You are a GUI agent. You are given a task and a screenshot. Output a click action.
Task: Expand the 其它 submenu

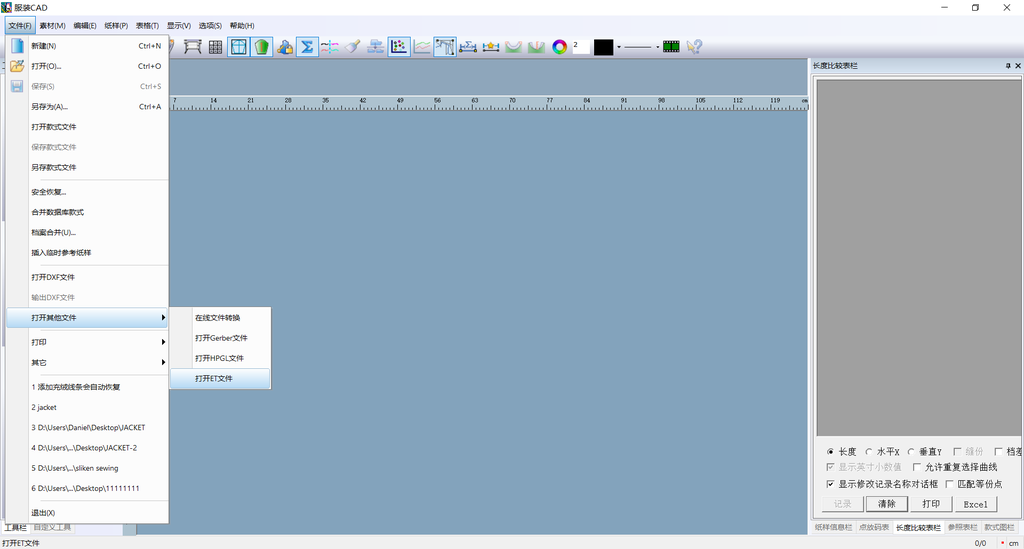pyautogui.click(x=88, y=362)
